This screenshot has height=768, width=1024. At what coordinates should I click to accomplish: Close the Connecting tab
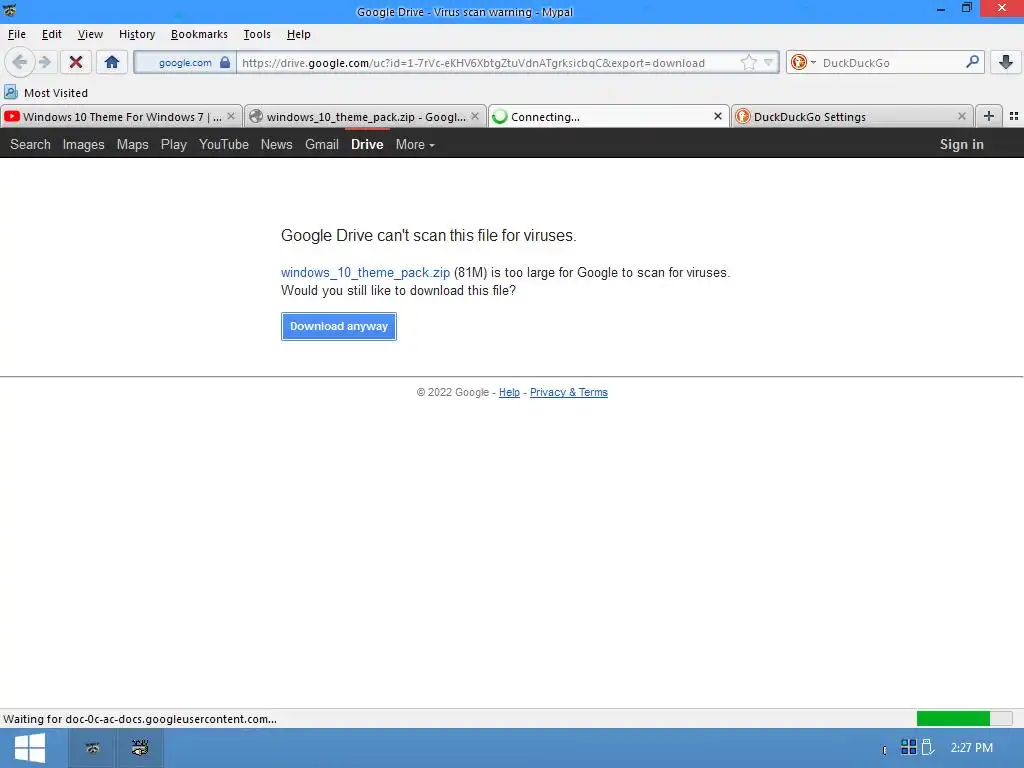click(x=718, y=116)
